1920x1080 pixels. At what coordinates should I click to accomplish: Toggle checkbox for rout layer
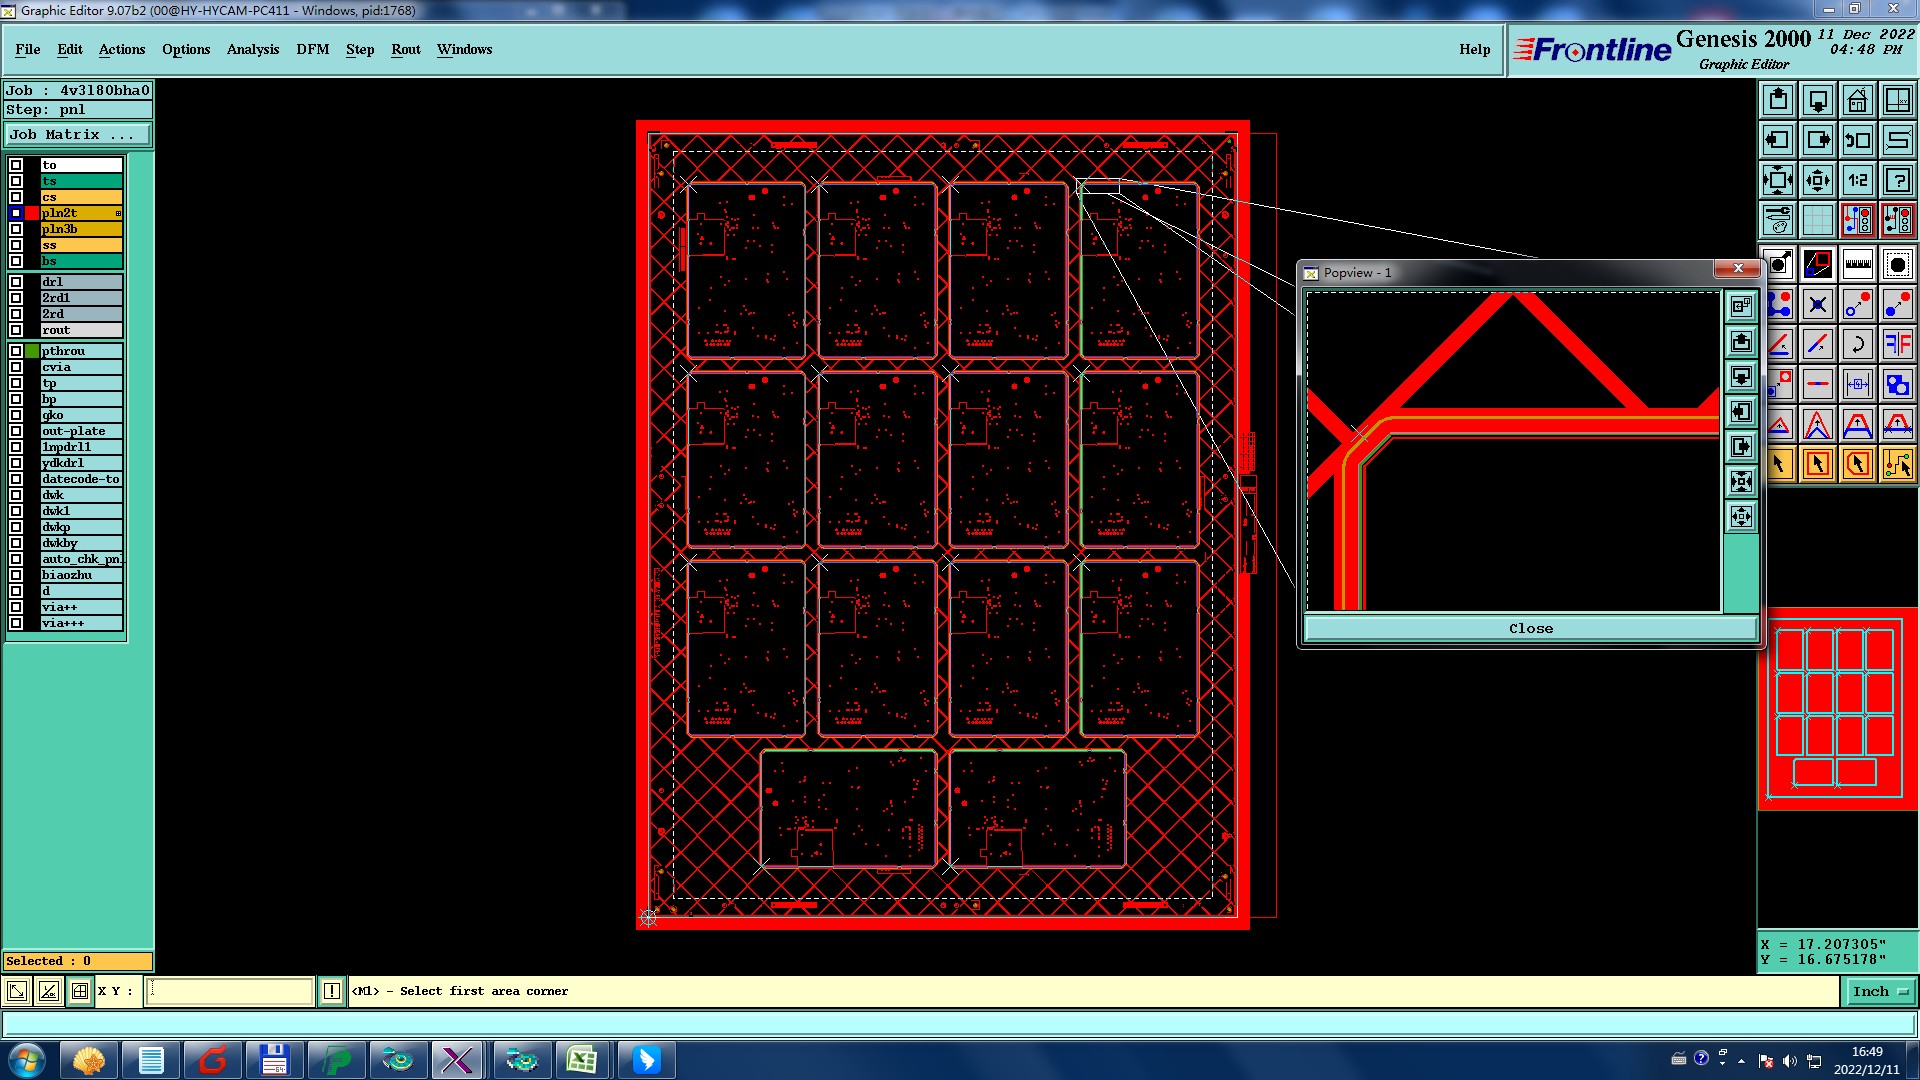[x=16, y=330]
